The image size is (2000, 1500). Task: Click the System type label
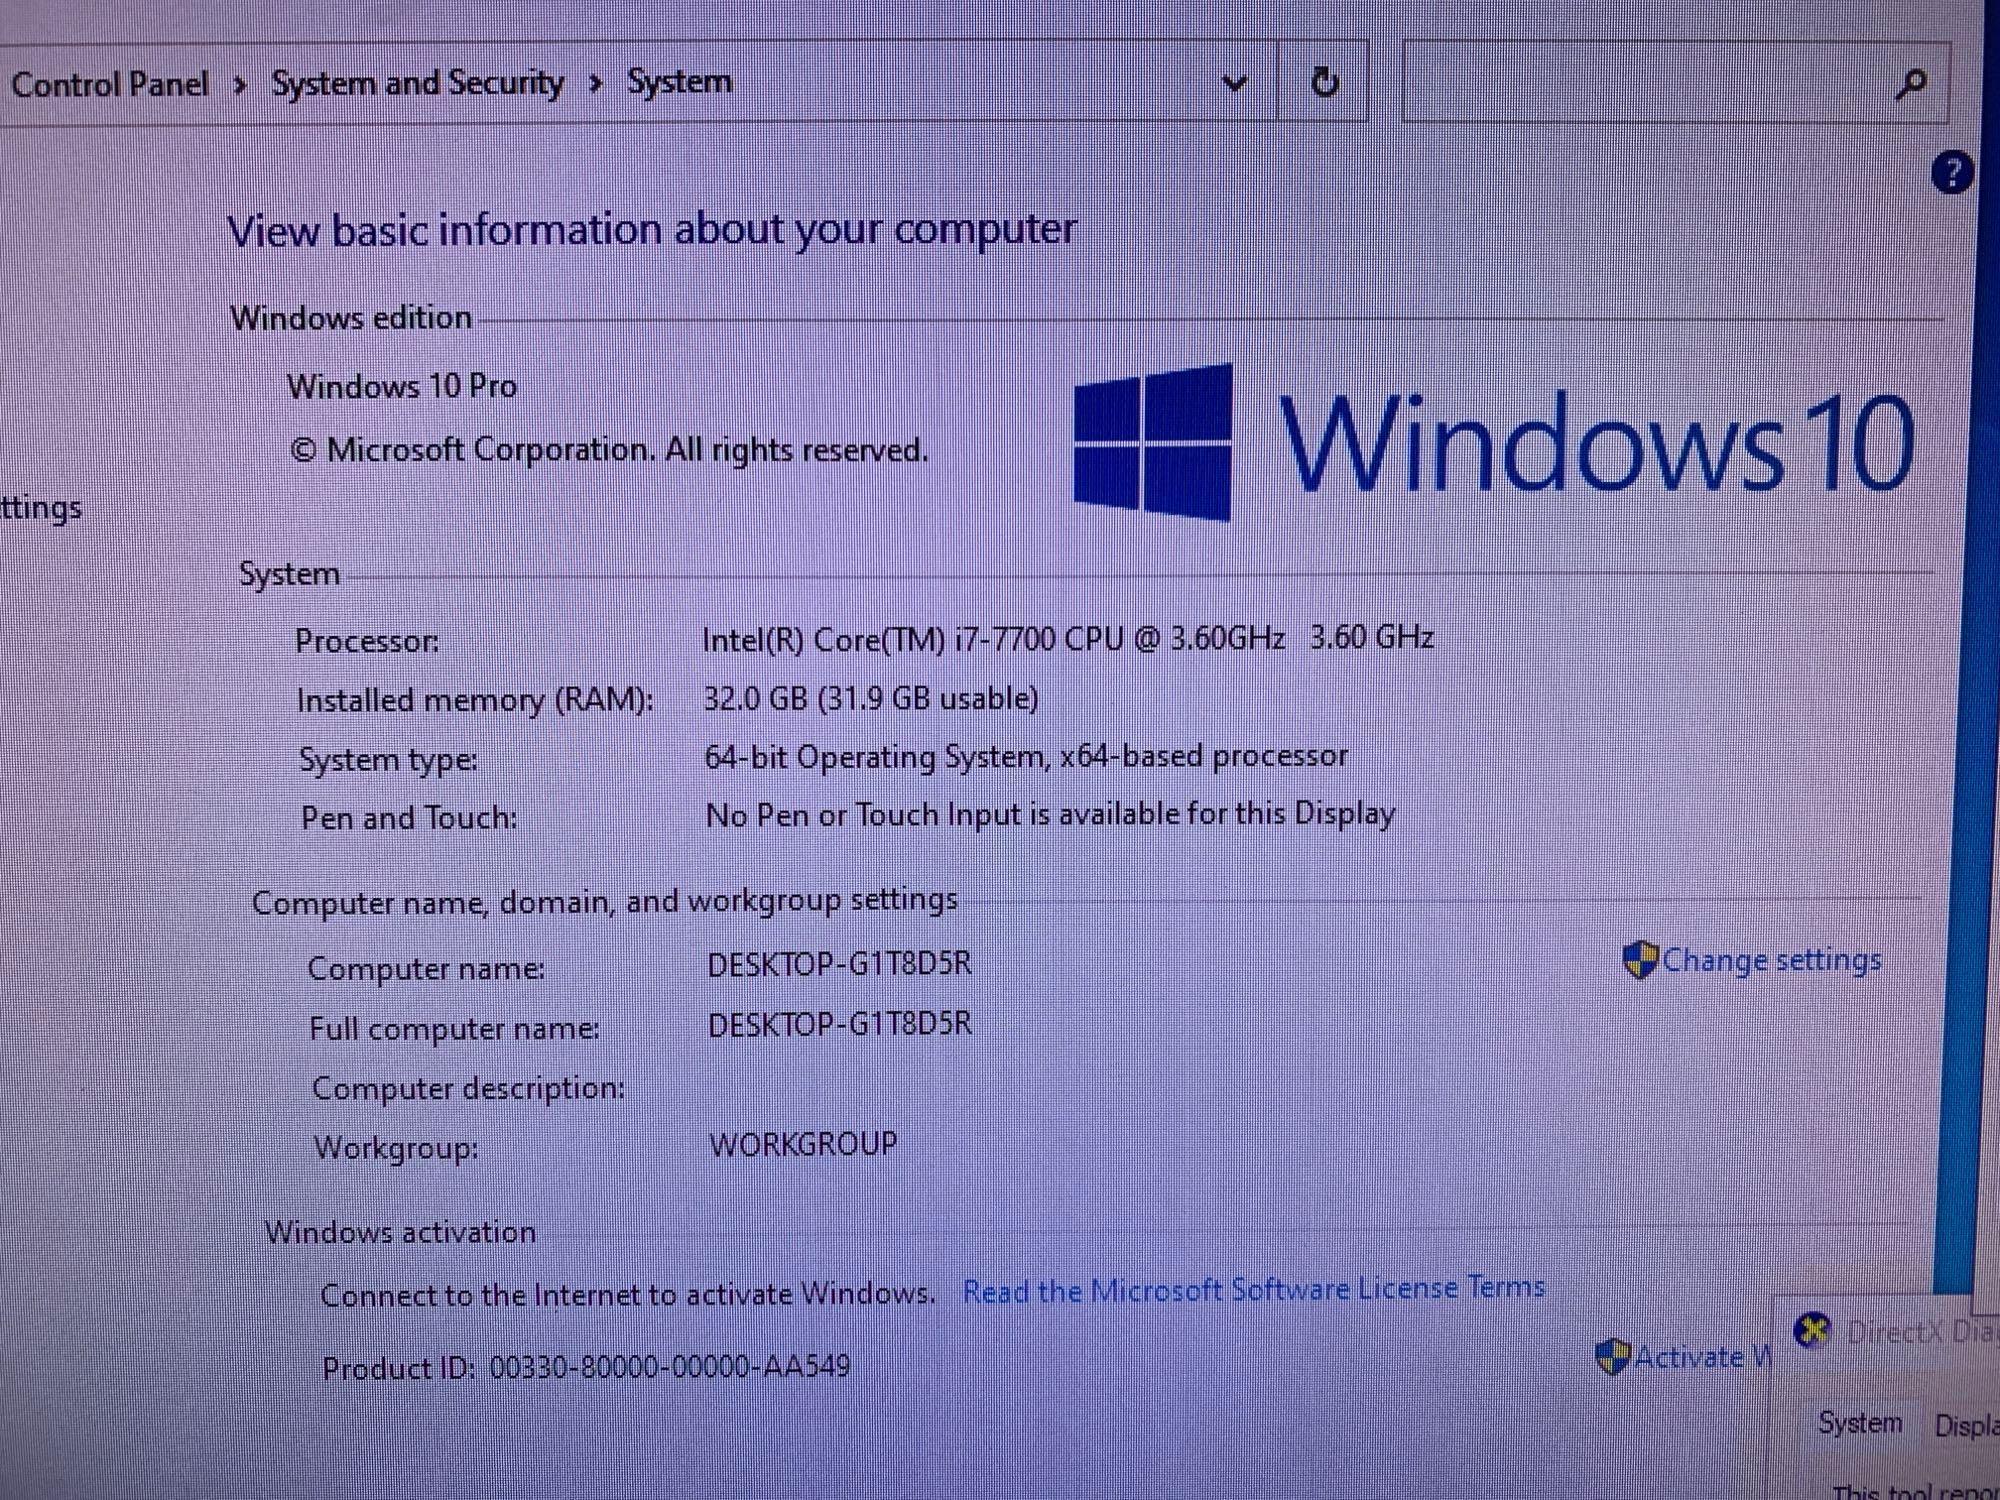388,760
